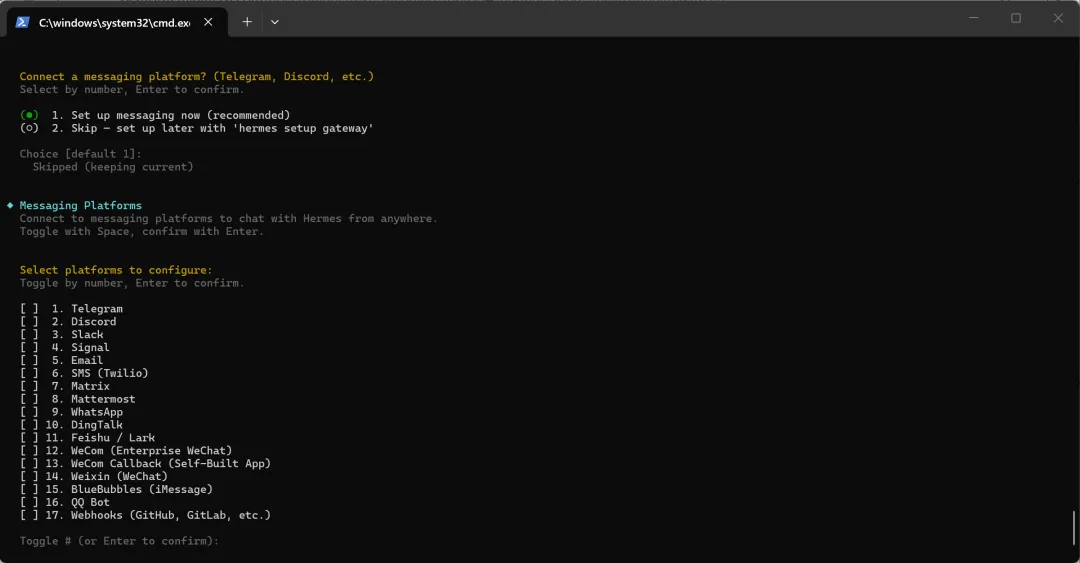
Task: Select 'Set up messaging now' radio option
Action: [x=29, y=115]
